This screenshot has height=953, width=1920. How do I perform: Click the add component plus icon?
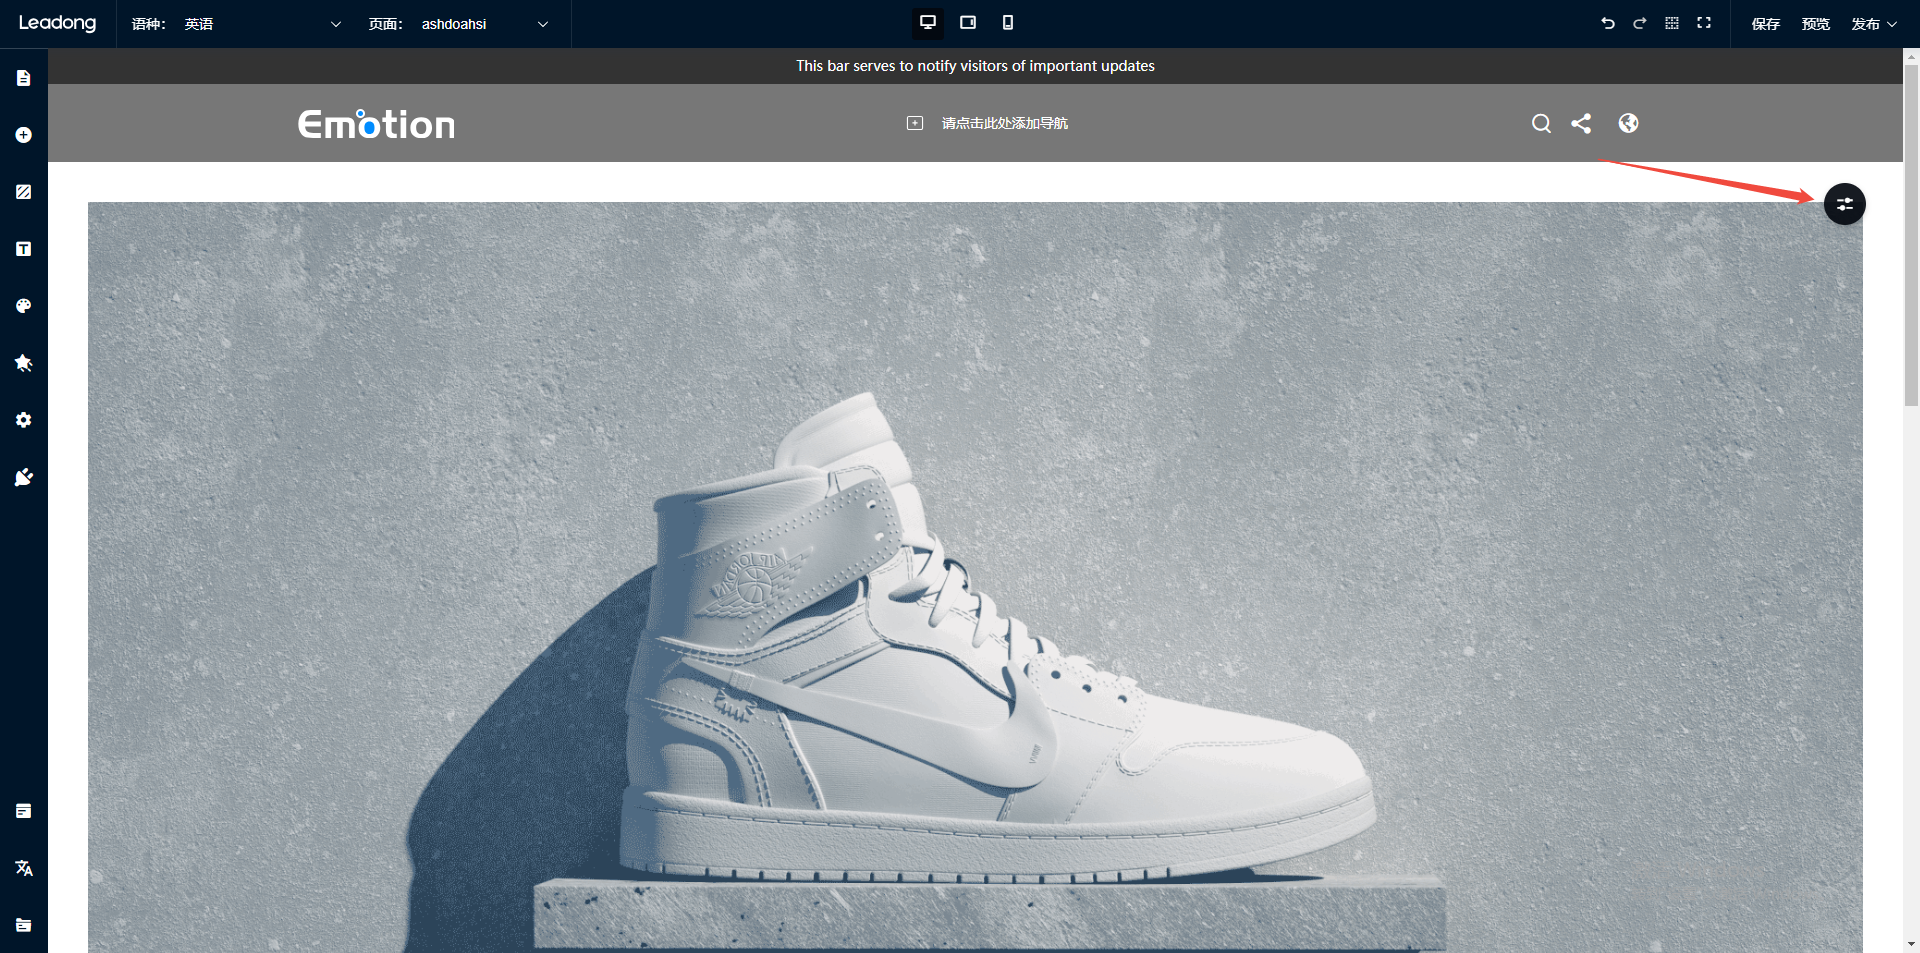coord(24,135)
